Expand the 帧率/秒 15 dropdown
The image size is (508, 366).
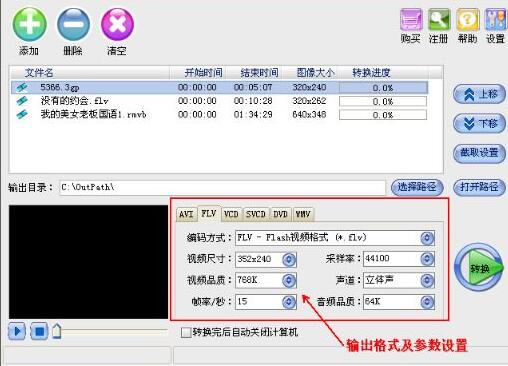289,302
